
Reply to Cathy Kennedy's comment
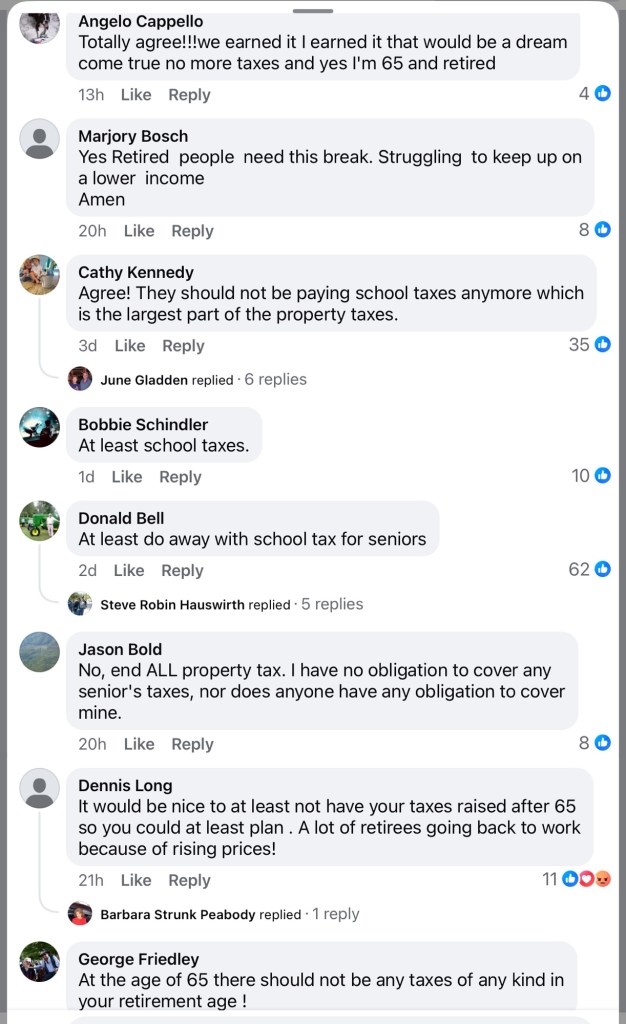[183, 346]
